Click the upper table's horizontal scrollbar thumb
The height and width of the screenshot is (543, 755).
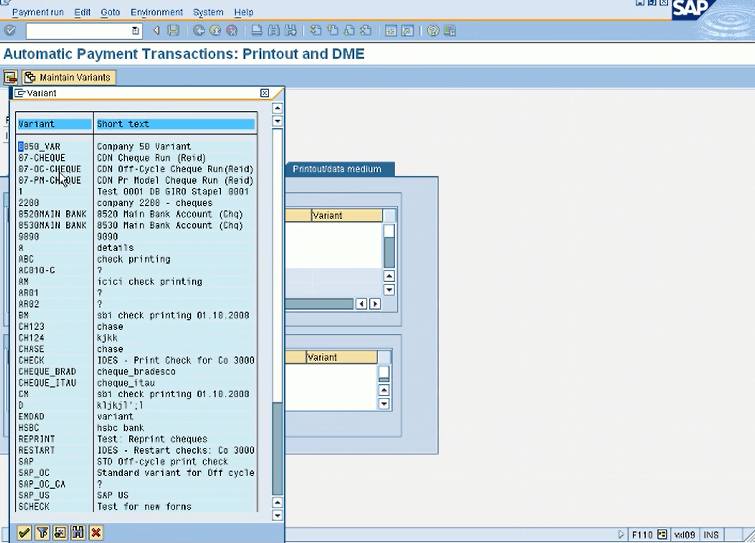(319, 304)
